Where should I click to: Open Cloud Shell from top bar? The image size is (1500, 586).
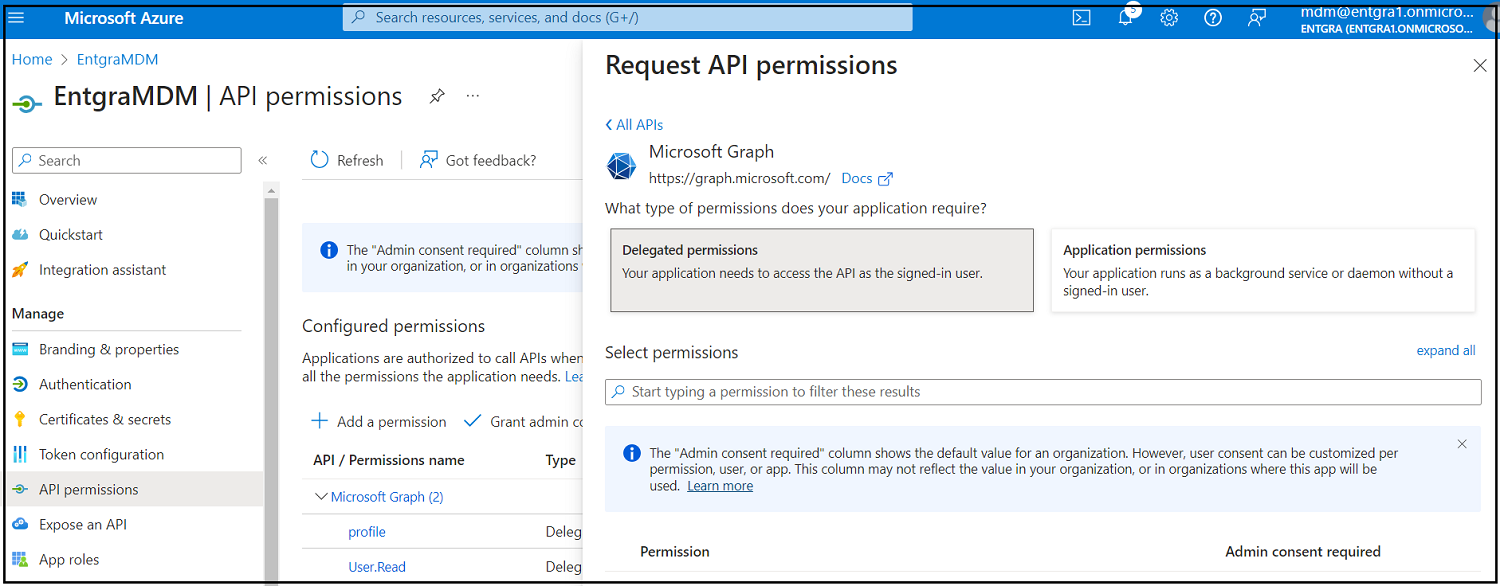click(1081, 17)
